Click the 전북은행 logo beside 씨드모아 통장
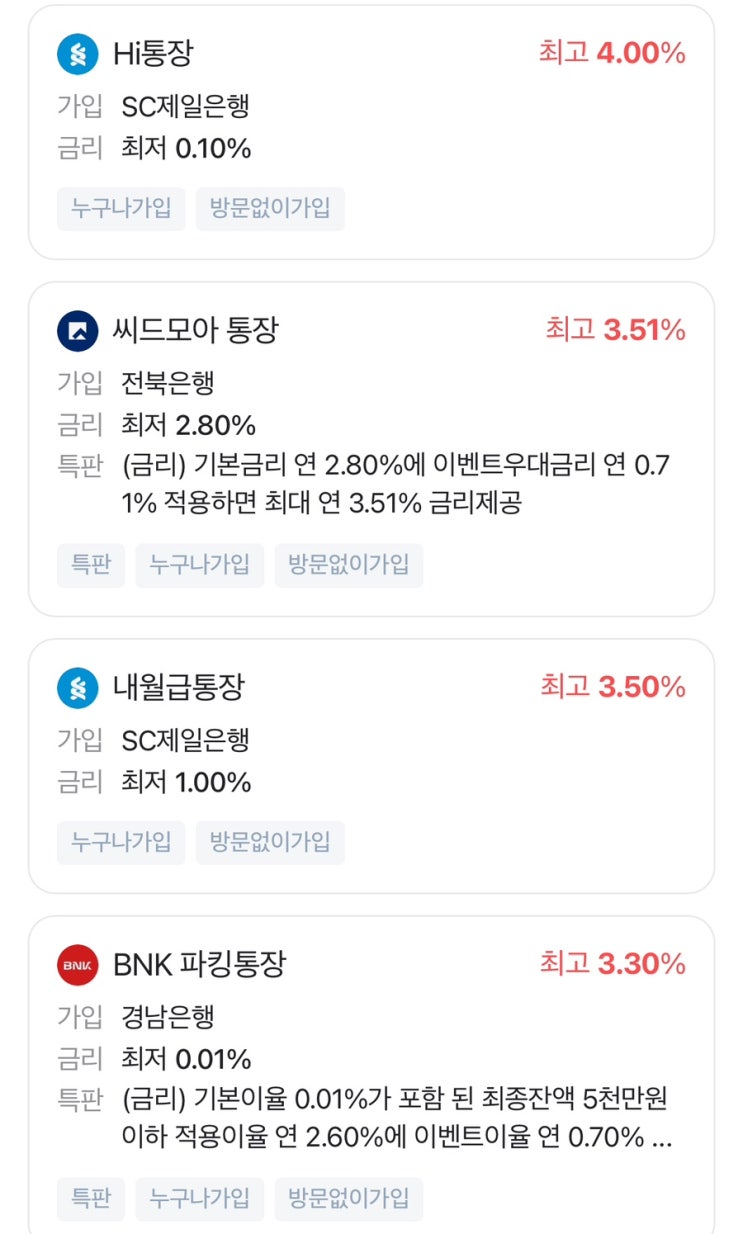 click(78, 331)
